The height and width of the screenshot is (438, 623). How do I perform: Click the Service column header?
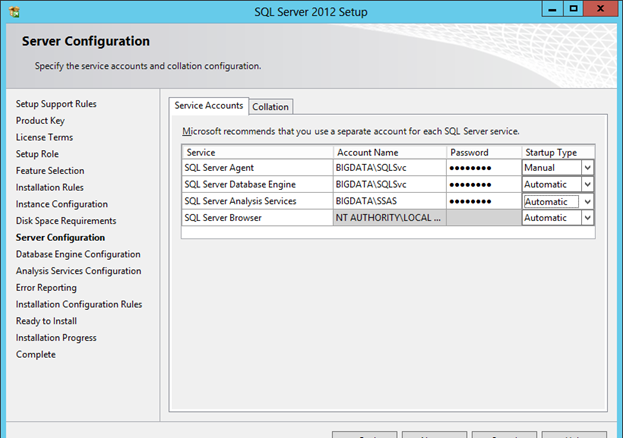(x=257, y=153)
